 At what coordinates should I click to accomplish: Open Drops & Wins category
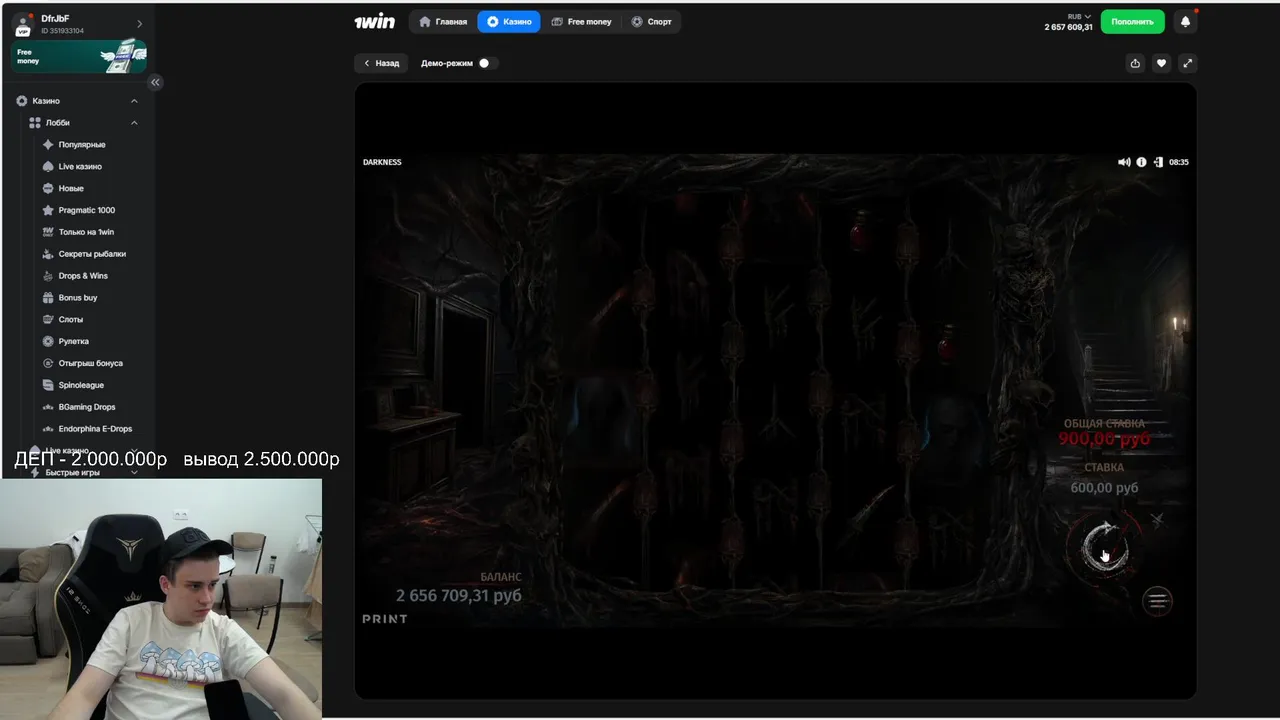coord(83,277)
